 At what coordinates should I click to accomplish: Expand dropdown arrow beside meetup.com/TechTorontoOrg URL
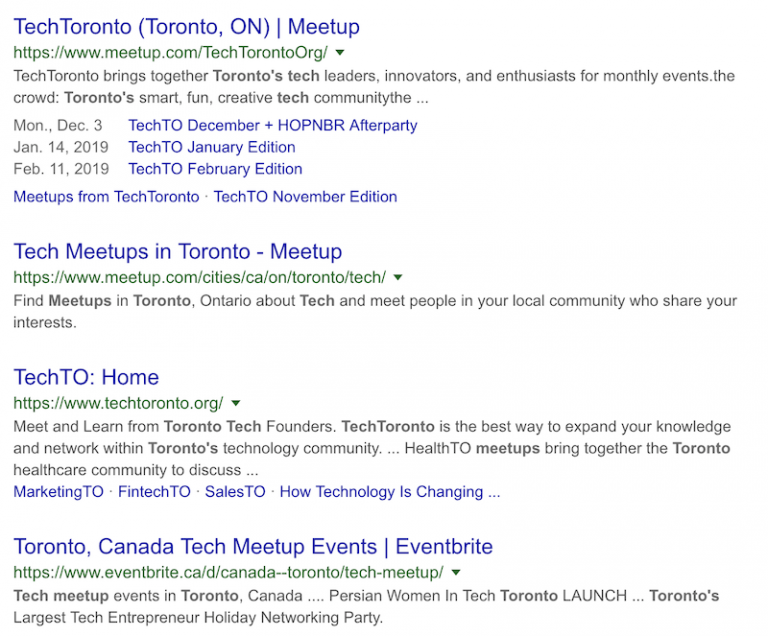click(340, 52)
